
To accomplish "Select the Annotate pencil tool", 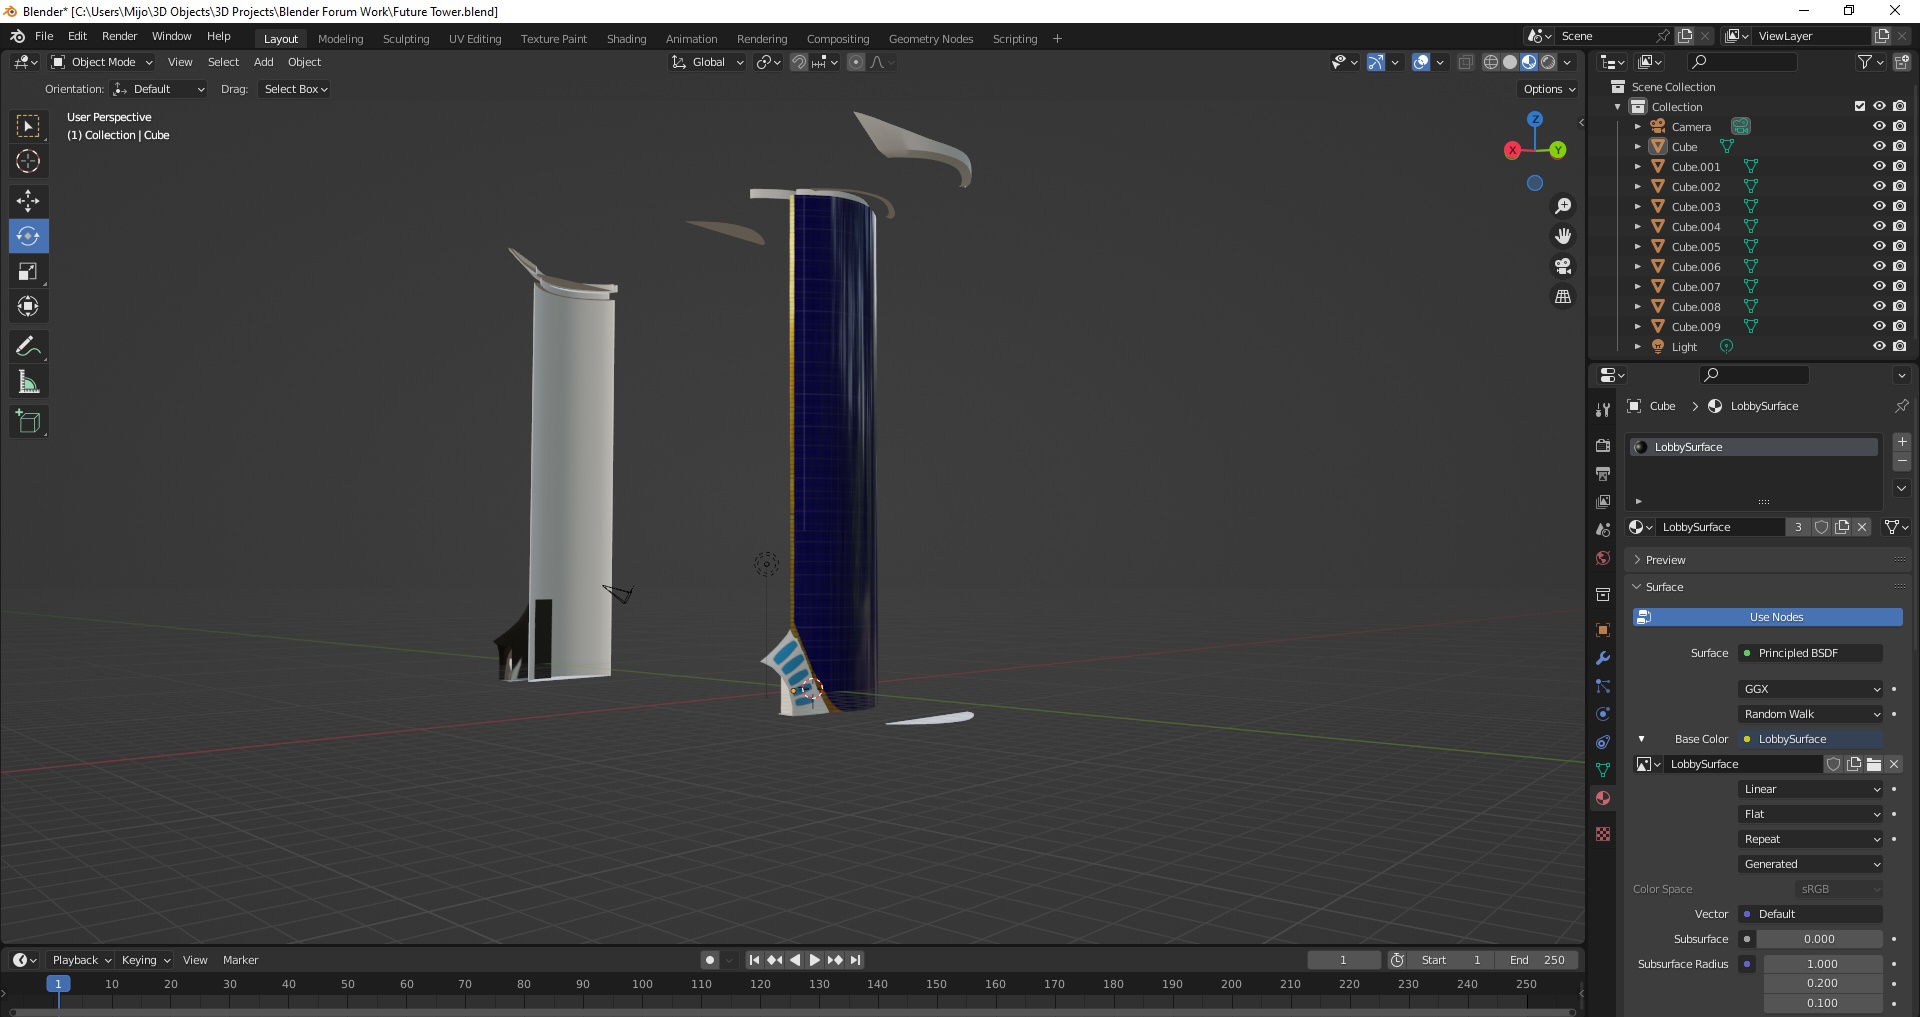I will 28,347.
